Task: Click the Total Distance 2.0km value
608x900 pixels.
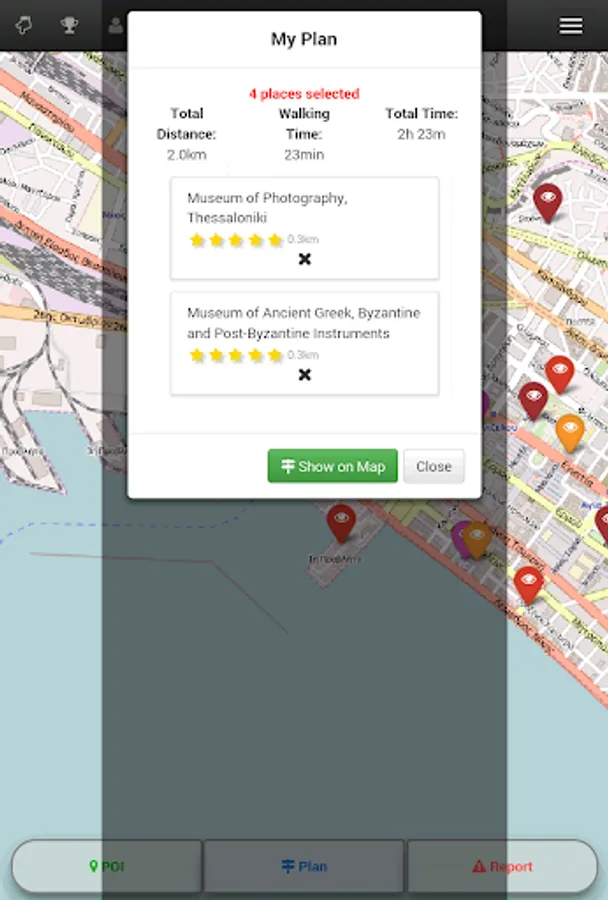Action: click(187, 154)
